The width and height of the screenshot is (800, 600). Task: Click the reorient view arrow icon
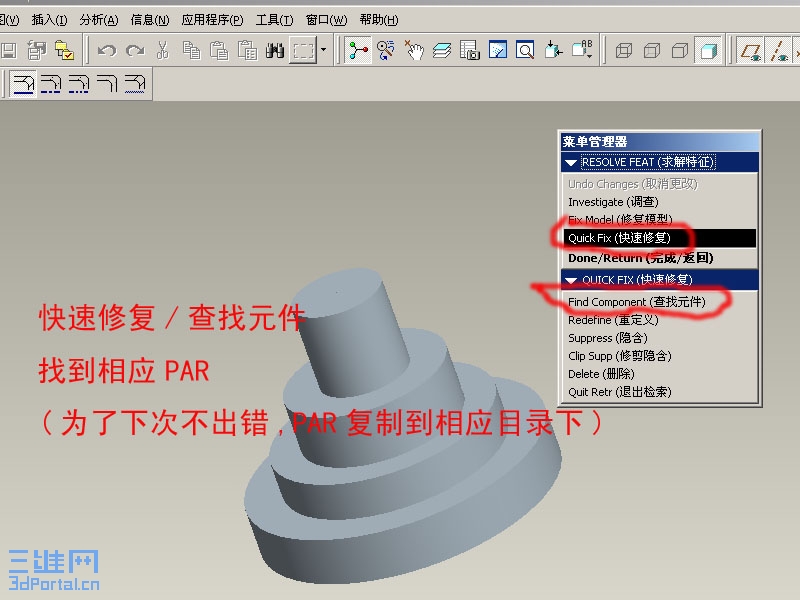click(x=553, y=50)
